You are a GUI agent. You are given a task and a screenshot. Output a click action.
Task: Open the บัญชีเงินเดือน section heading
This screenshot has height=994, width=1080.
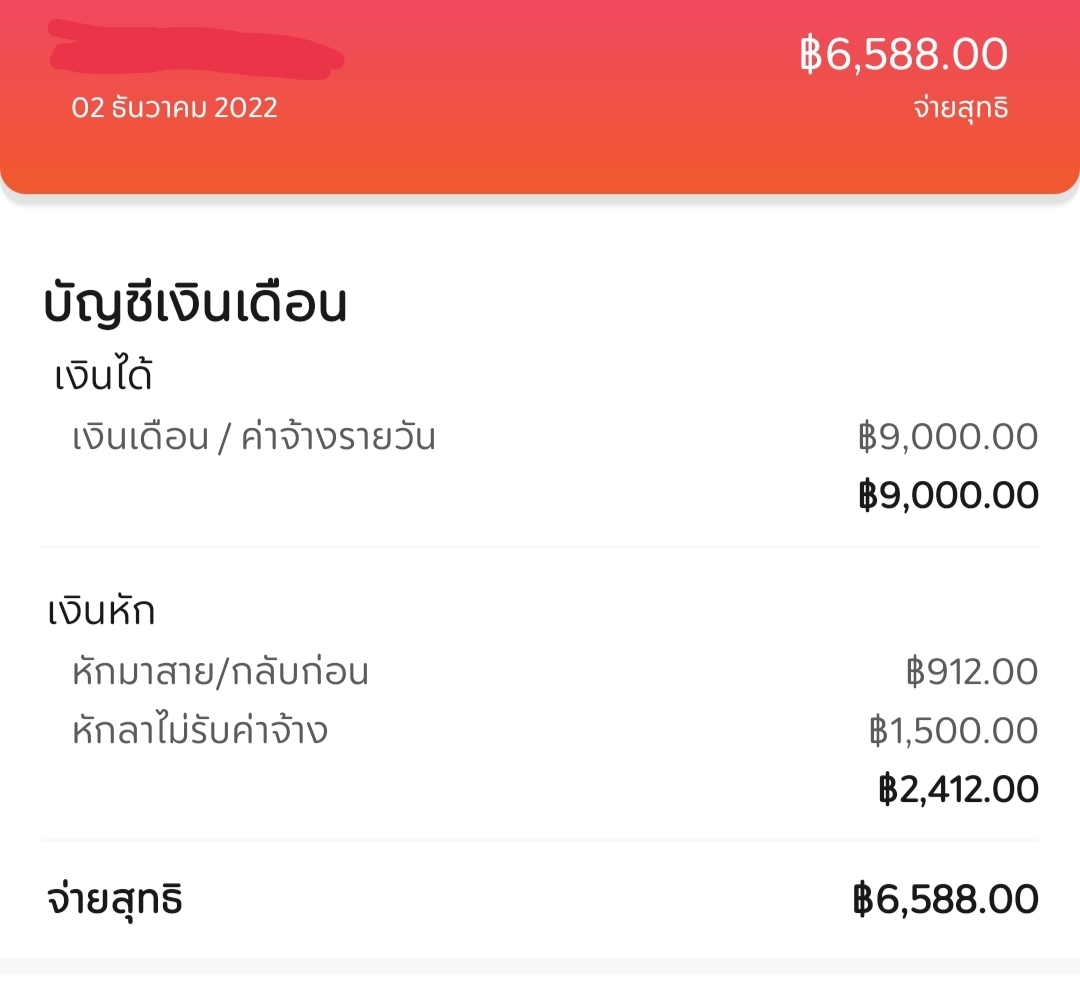[x=195, y=303]
